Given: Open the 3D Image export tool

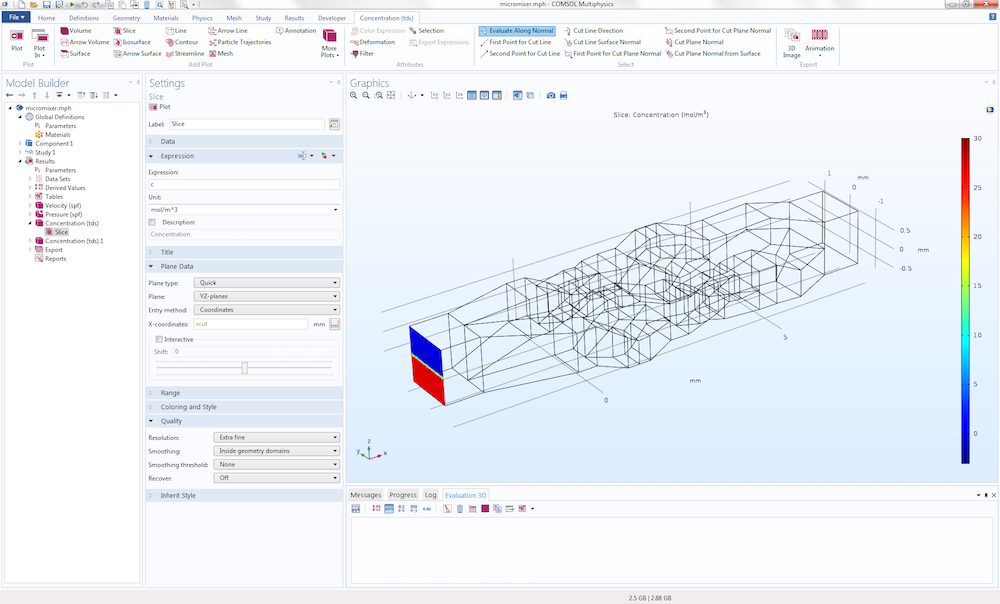Looking at the screenshot, I should 791,43.
